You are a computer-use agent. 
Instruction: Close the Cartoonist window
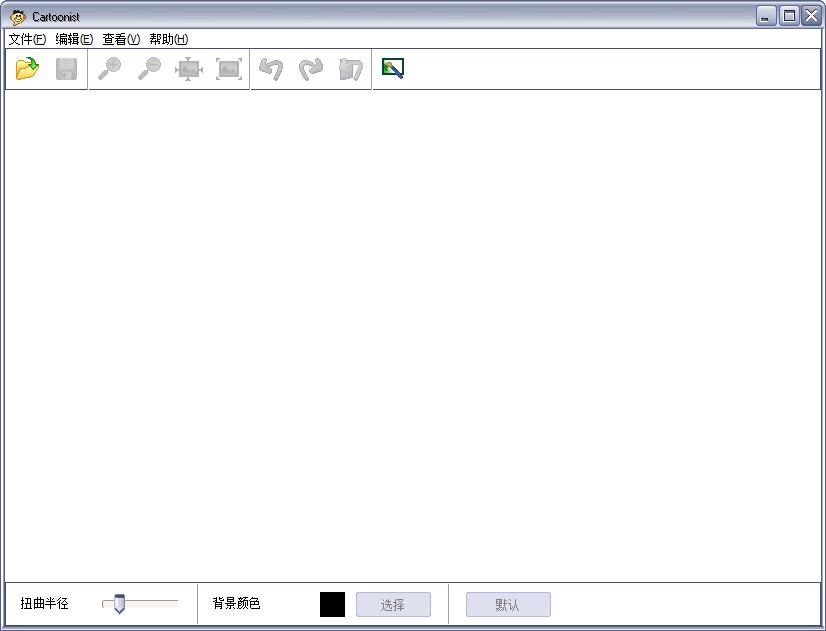[x=812, y=16]
